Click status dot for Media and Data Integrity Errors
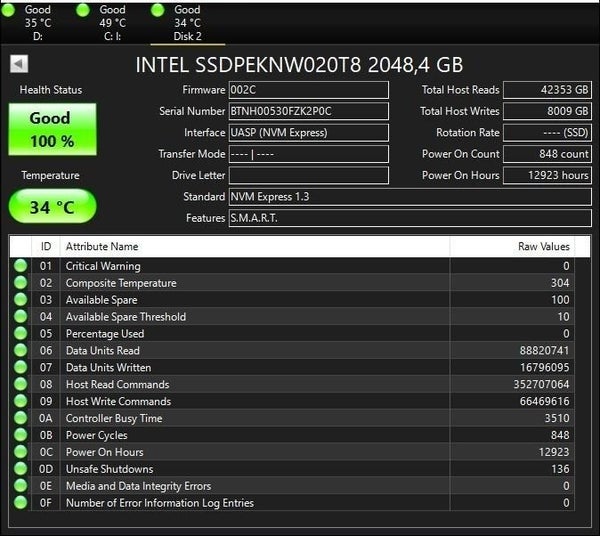 click(21, 485)
